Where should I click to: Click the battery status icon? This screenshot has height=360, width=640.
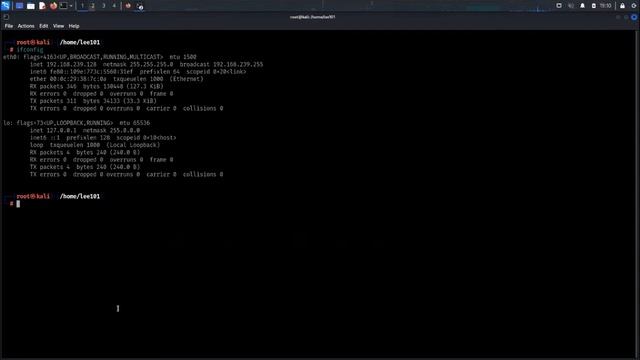[x=593, y=6]
